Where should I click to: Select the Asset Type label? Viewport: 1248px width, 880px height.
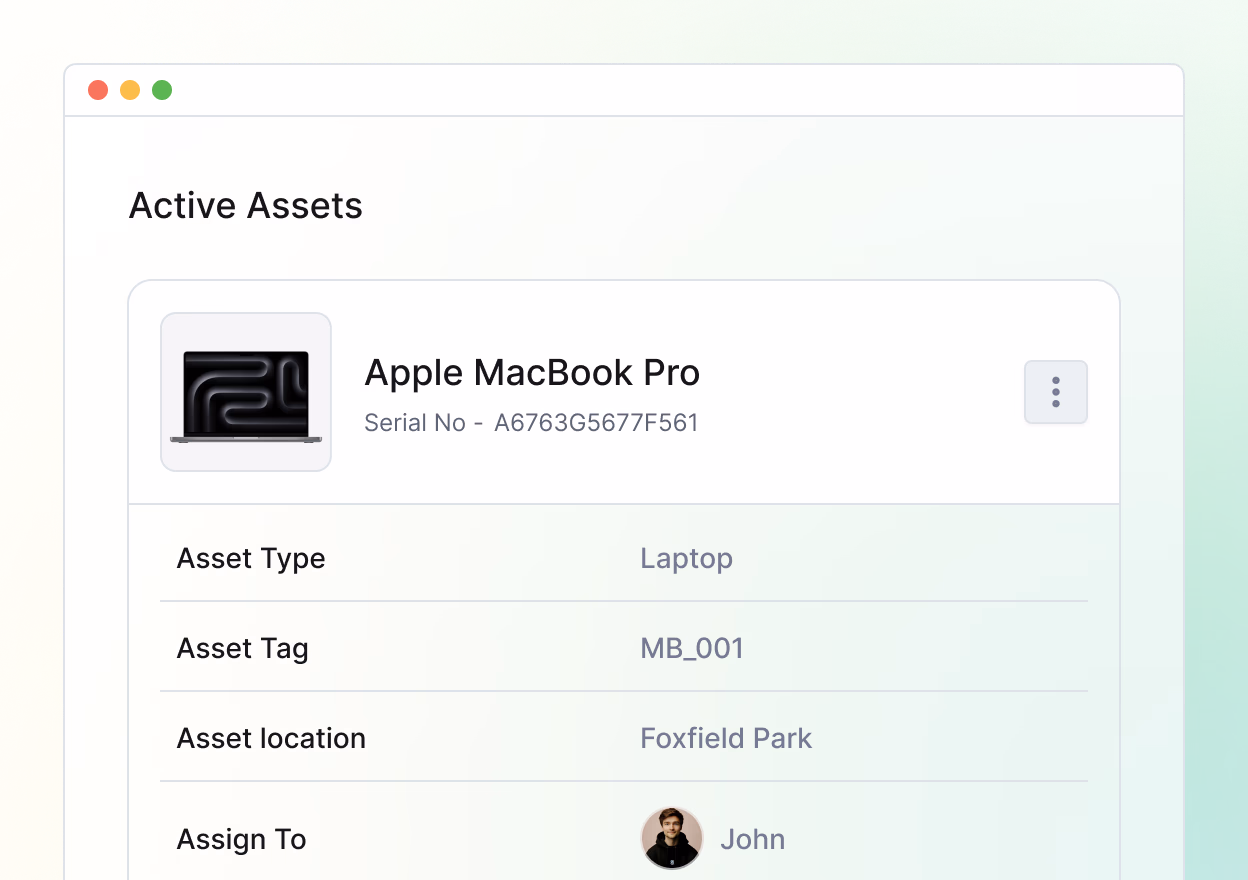tap(251, 558)
